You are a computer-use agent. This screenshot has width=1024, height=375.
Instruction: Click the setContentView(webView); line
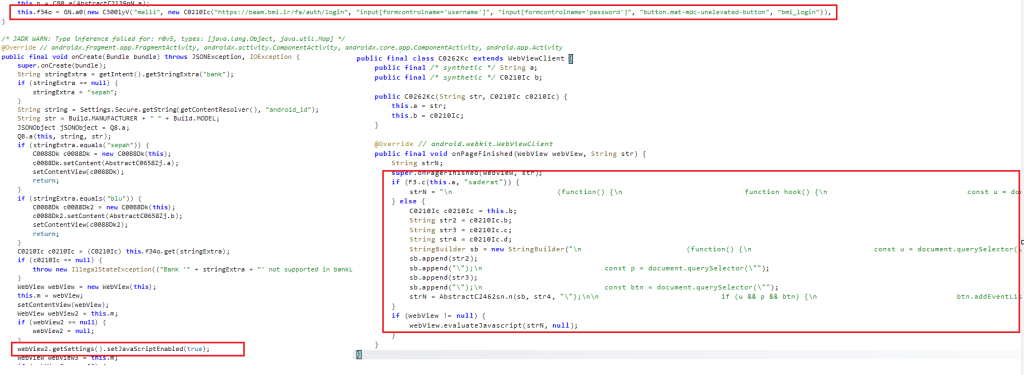(63, 304)
